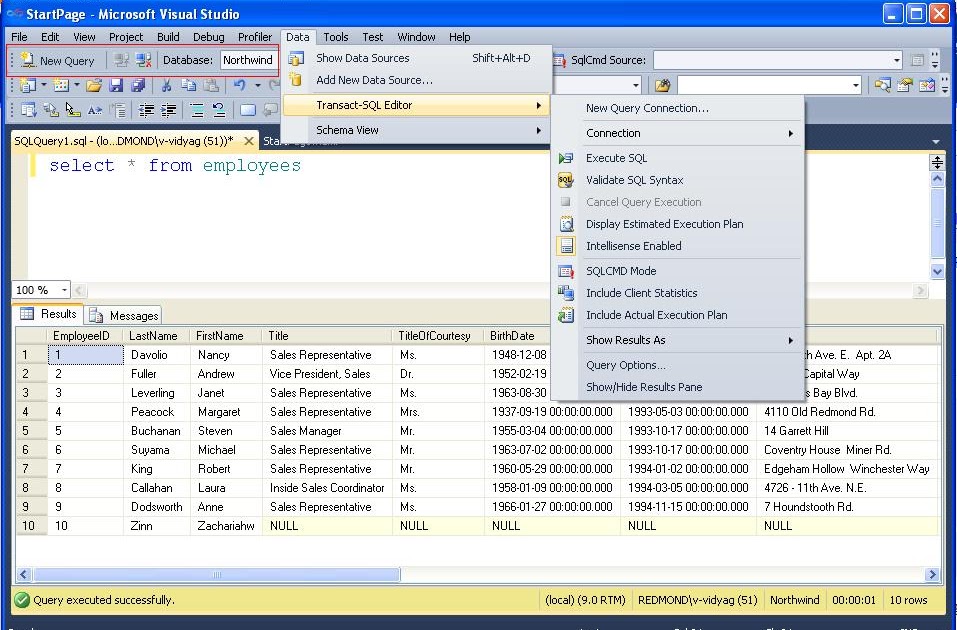Select the Decrease Indent toolbar icon
Image resolution: width=957 pixels, height=630 pixels.
tap(147, 108)
